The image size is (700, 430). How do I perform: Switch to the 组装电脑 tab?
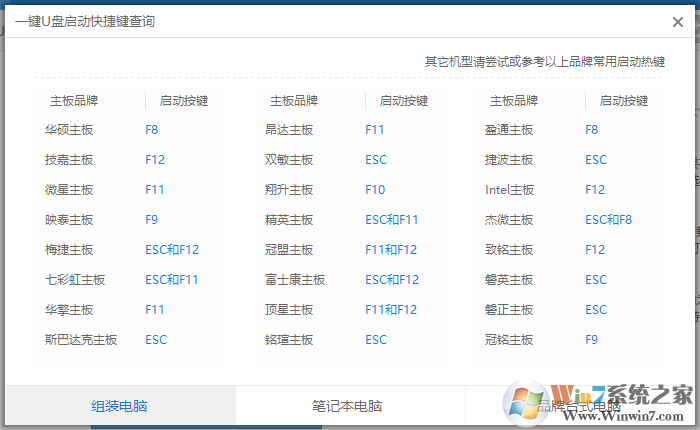tap(120, 406)
